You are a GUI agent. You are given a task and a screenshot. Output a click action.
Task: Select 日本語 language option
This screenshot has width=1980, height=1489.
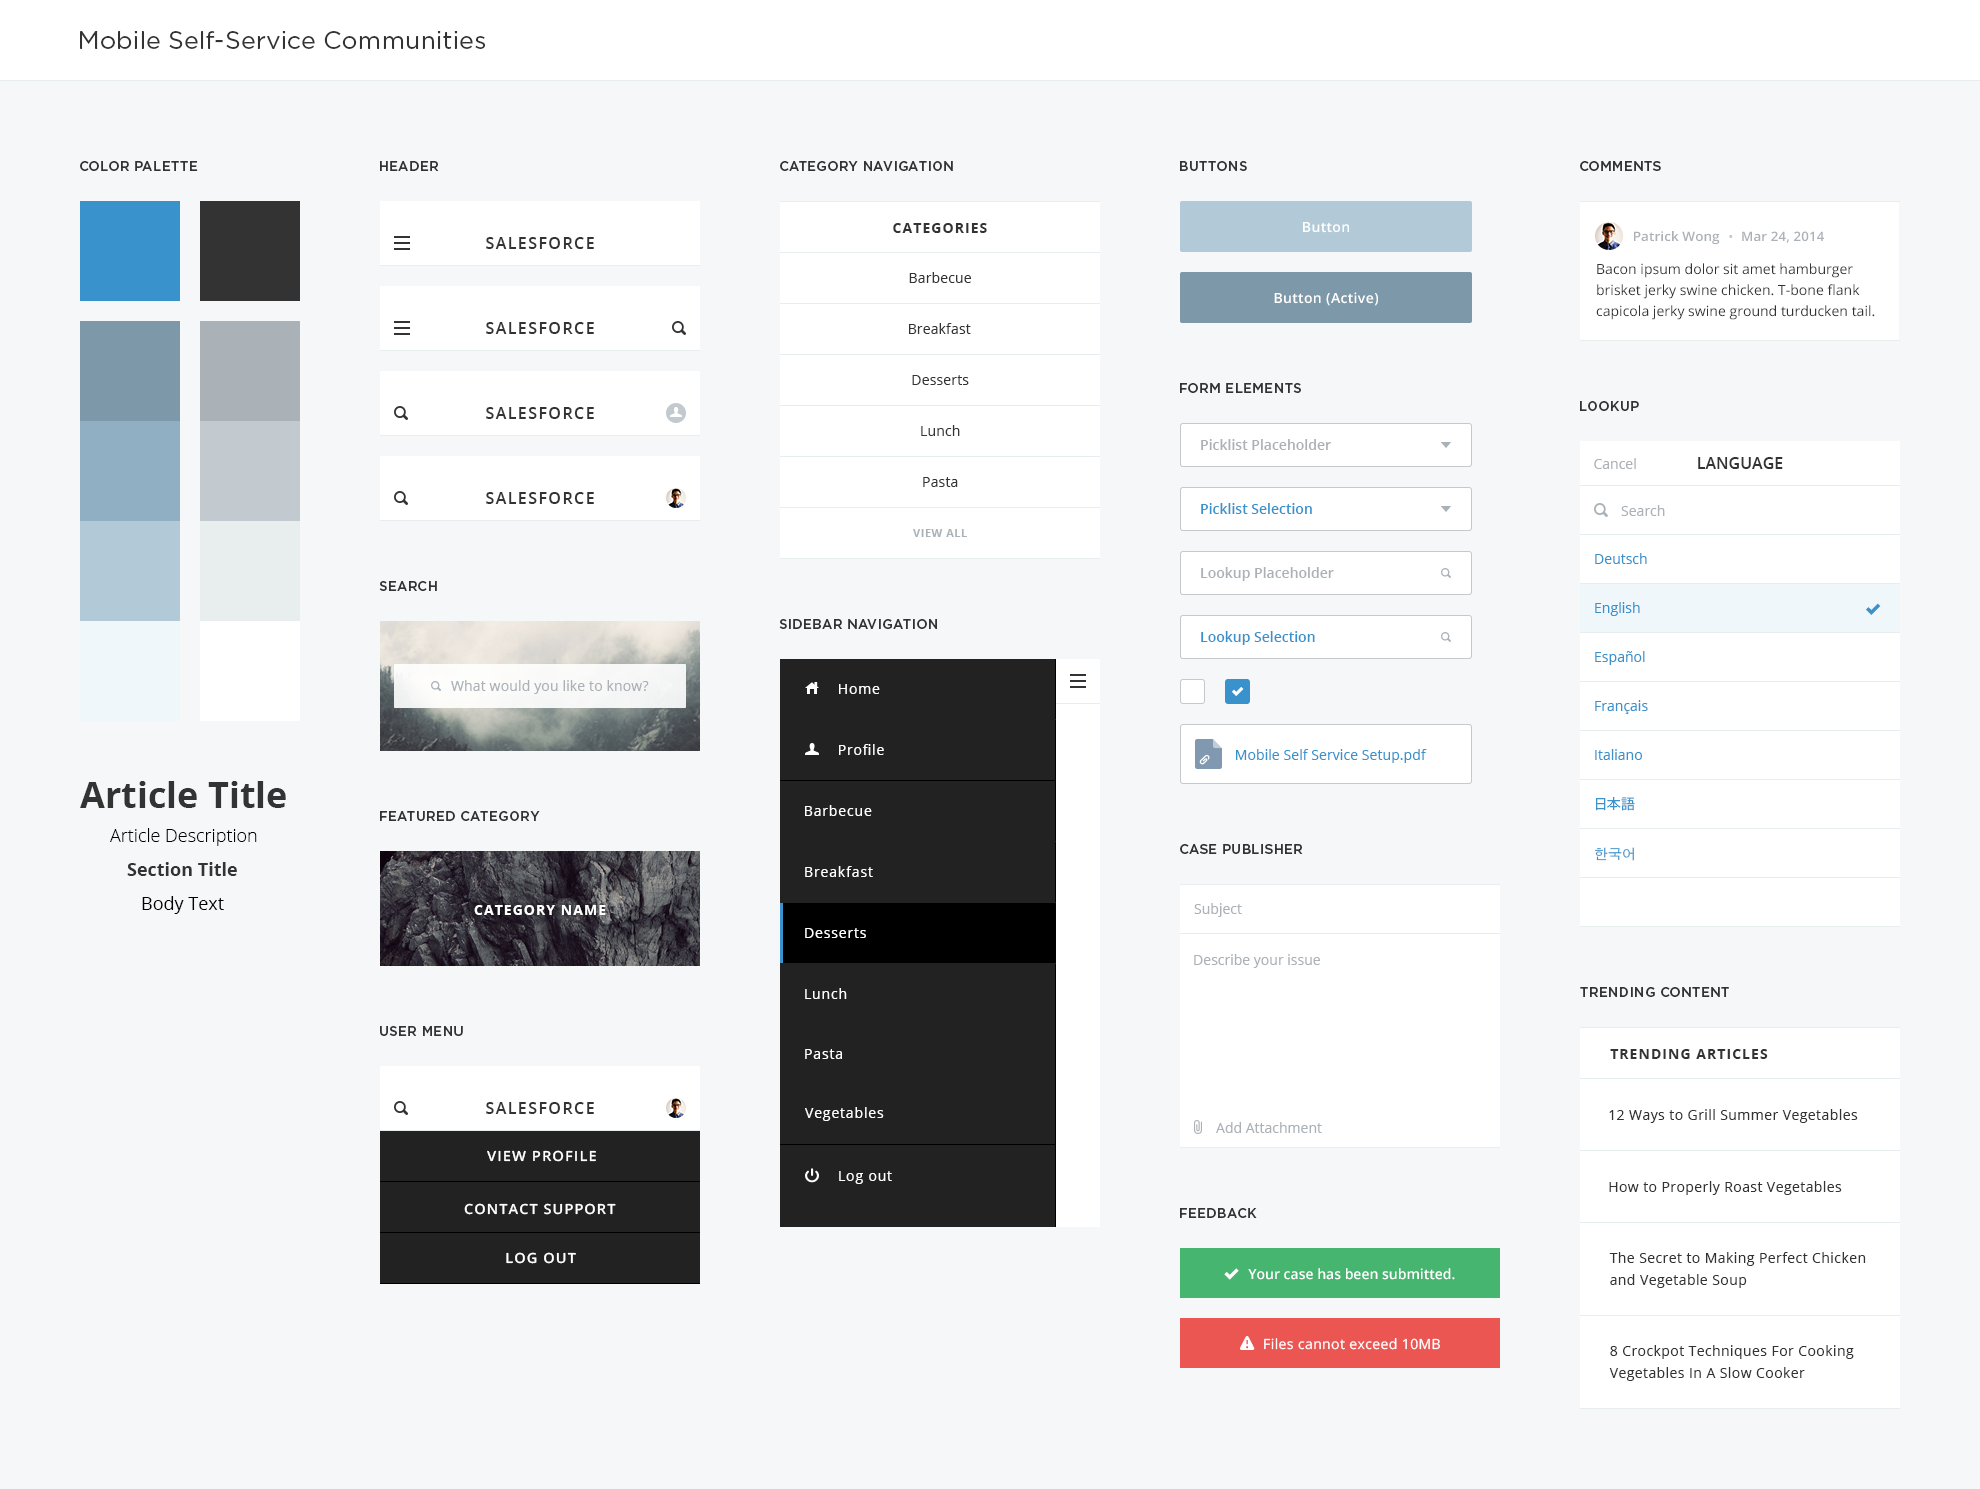click(x=1740, y=804)
